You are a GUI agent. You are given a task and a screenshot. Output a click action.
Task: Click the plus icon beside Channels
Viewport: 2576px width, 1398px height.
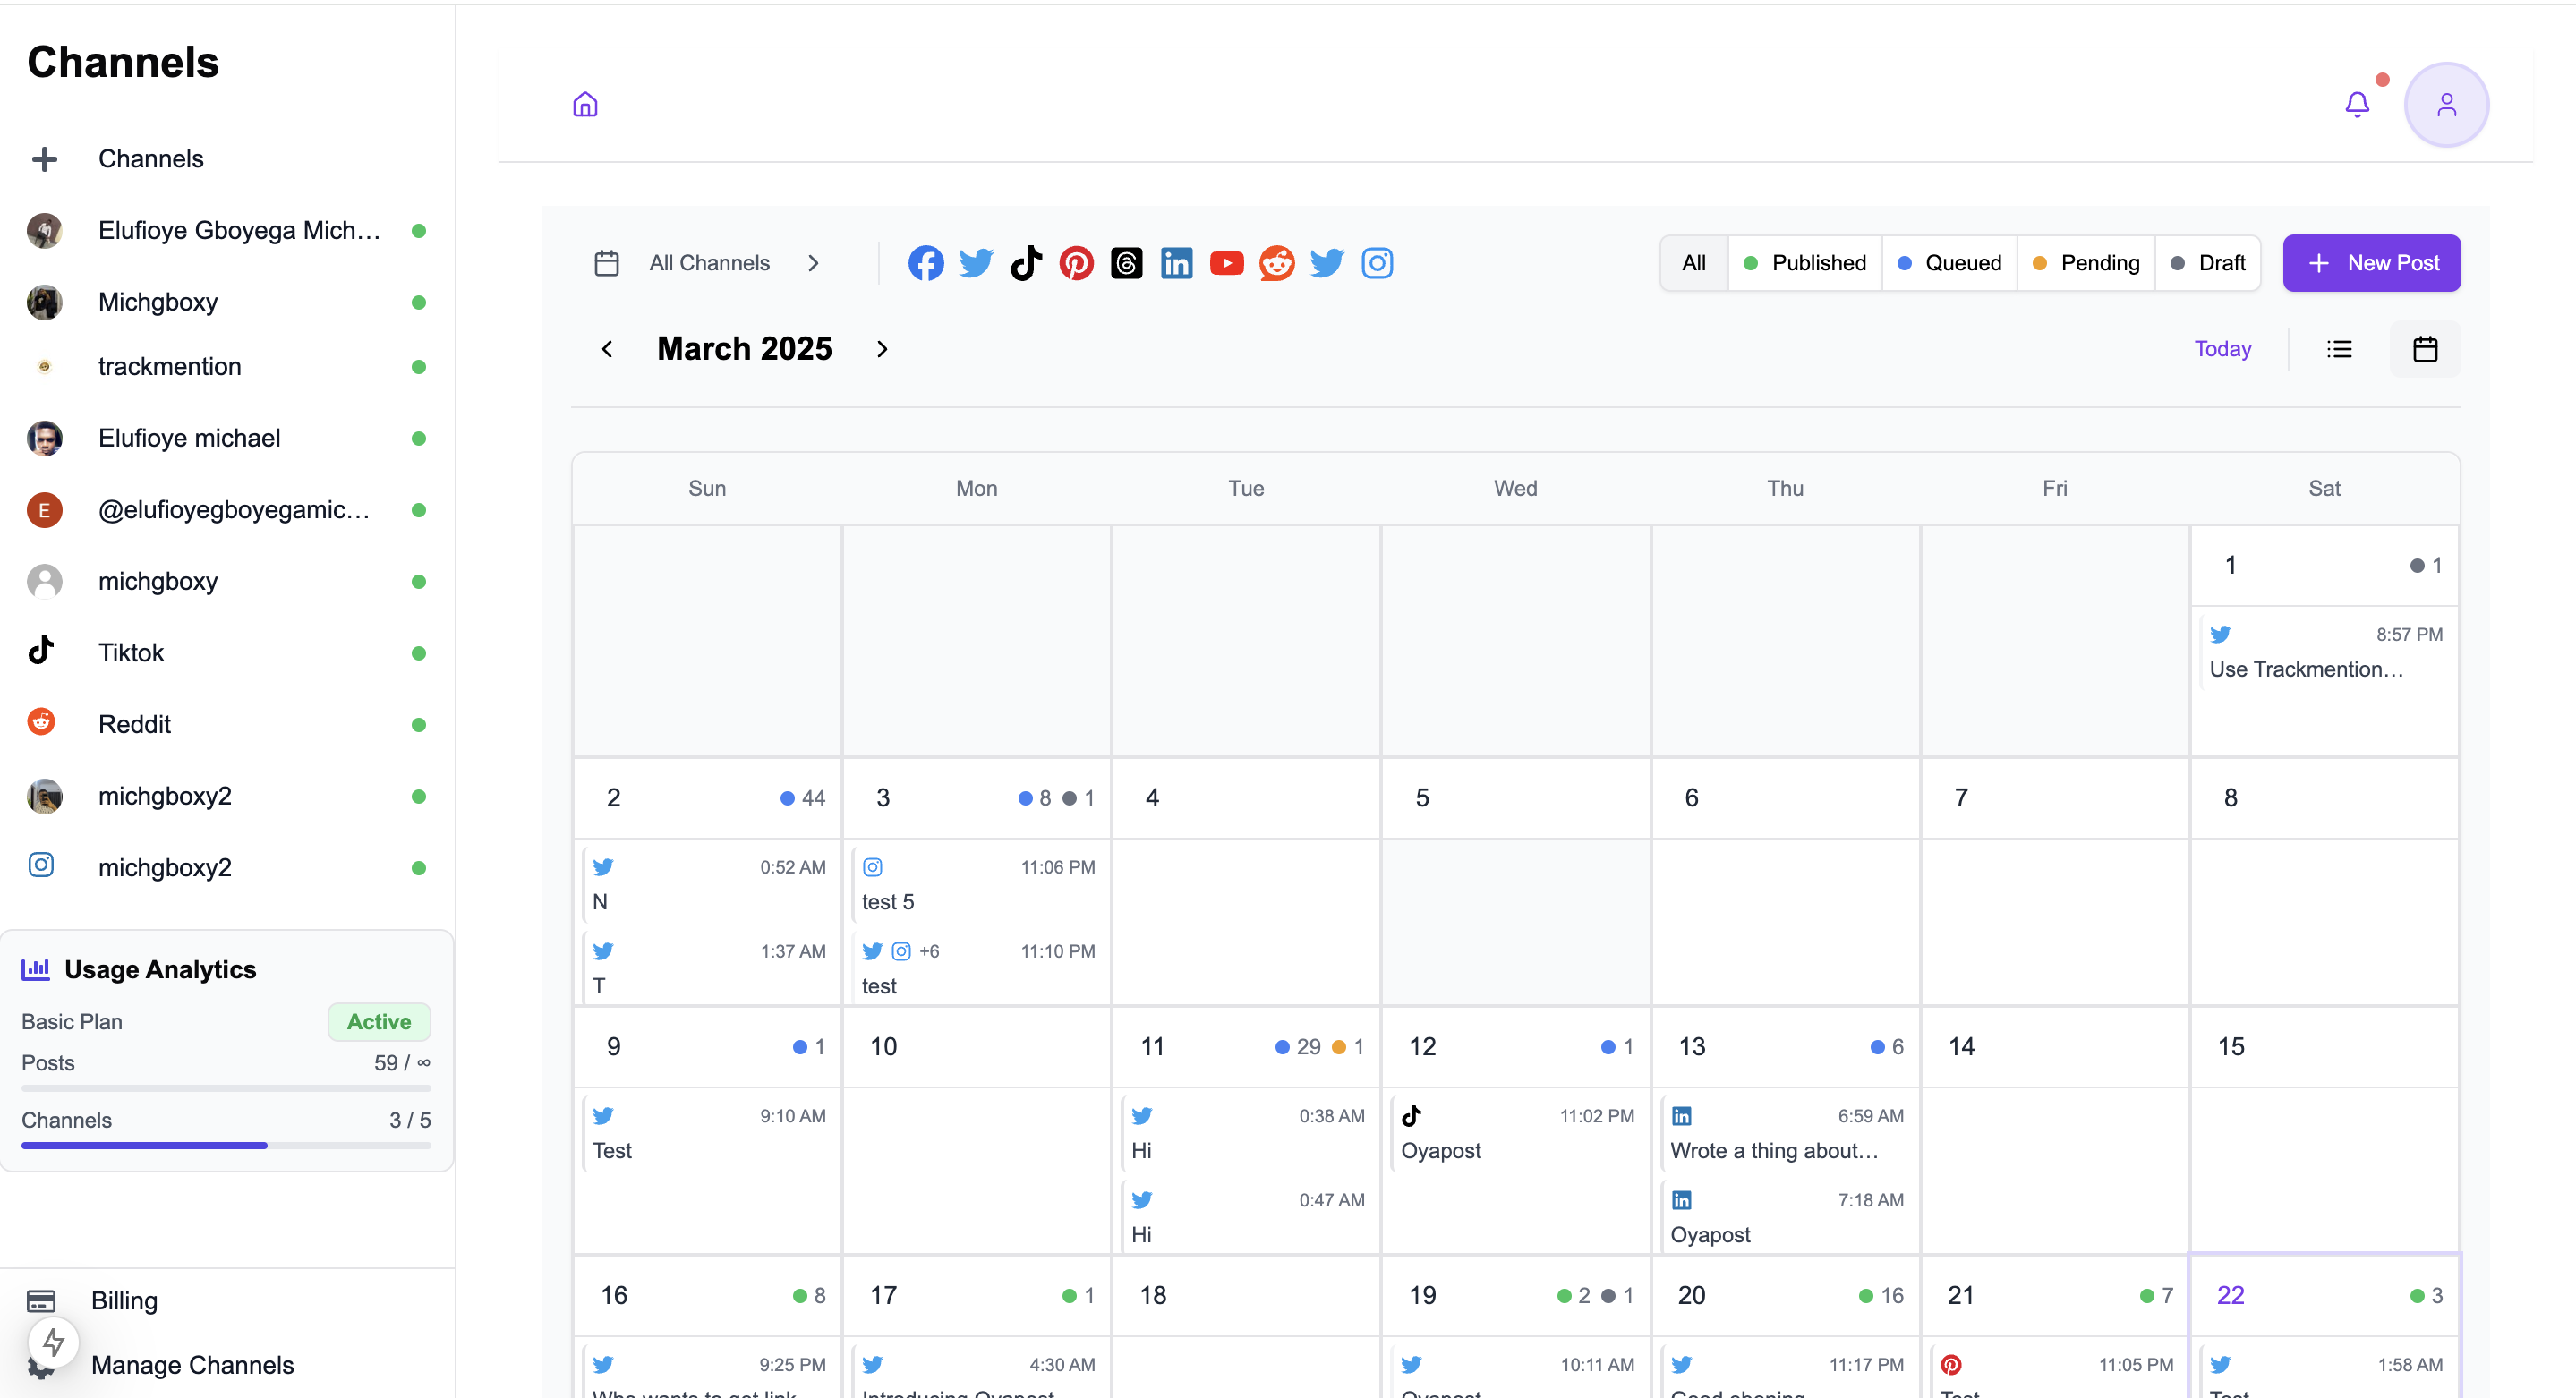pyautogui.click(x=44, y=159)
